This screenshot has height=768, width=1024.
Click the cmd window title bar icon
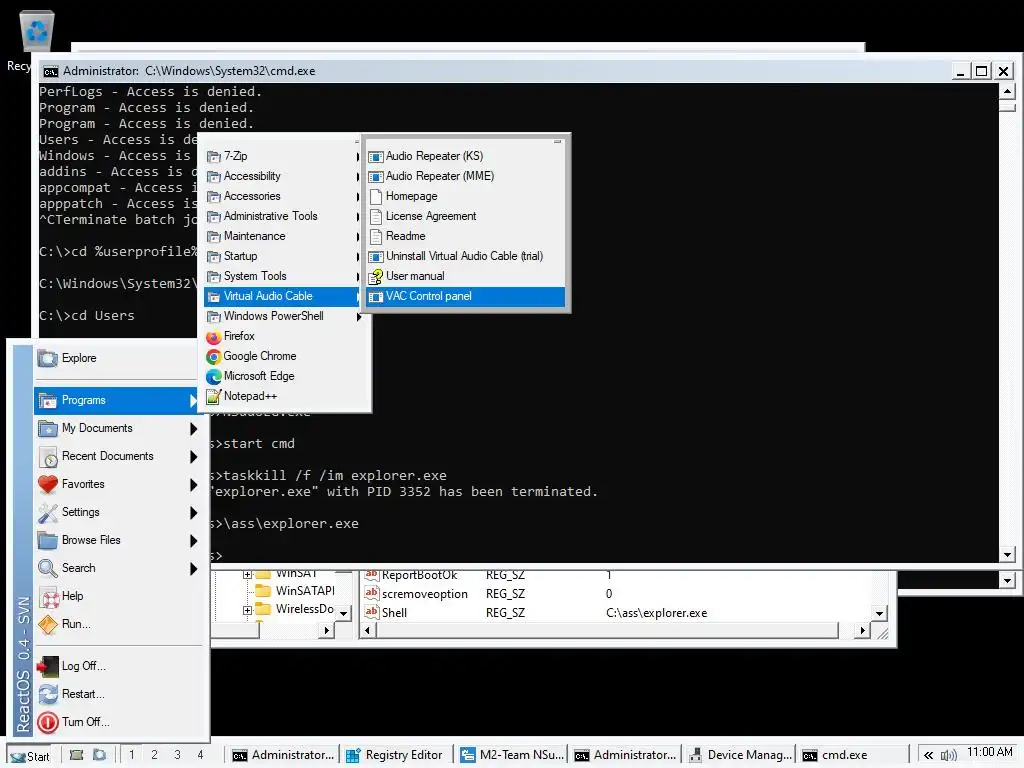click(x=51, y=71)
